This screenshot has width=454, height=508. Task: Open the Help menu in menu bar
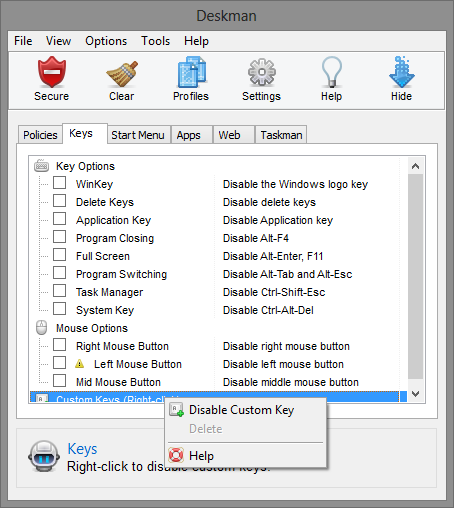(x=196, y=41)
